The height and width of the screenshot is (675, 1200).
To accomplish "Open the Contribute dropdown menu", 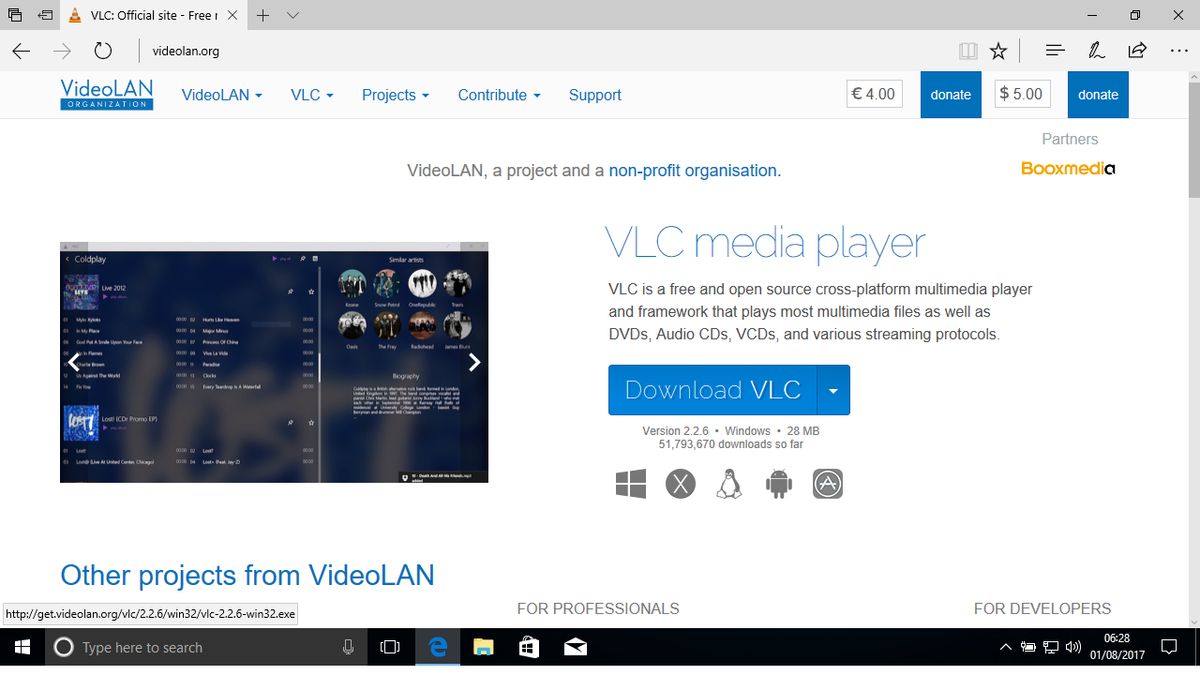I will point(498,95).
